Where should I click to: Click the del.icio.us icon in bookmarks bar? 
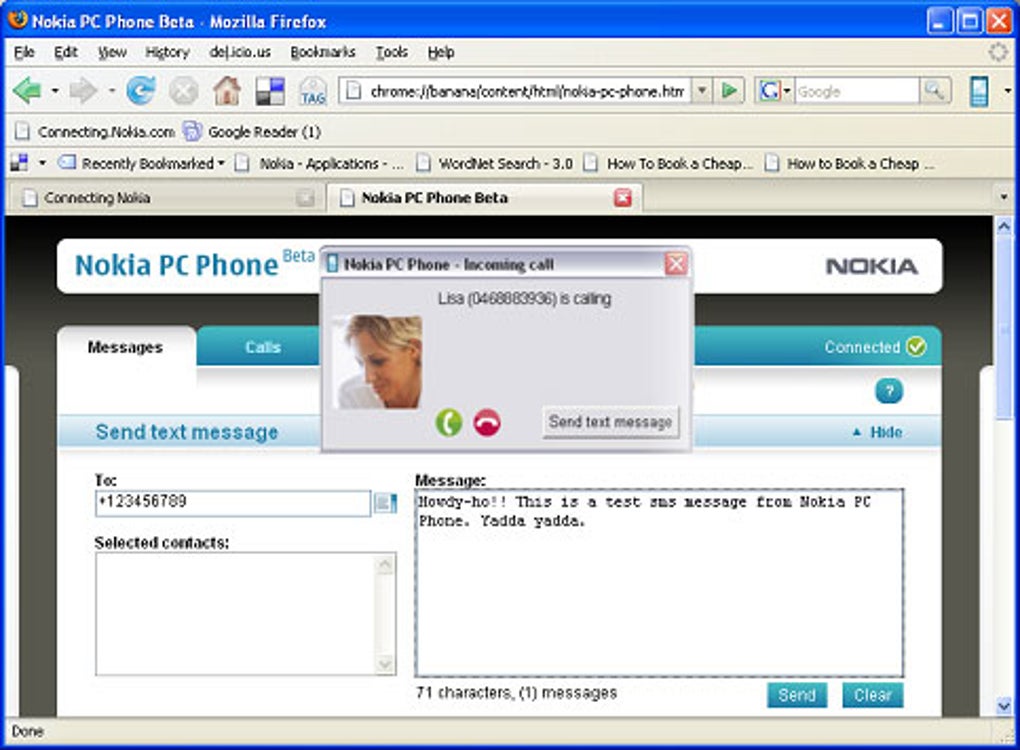click(x=20, y=163)
